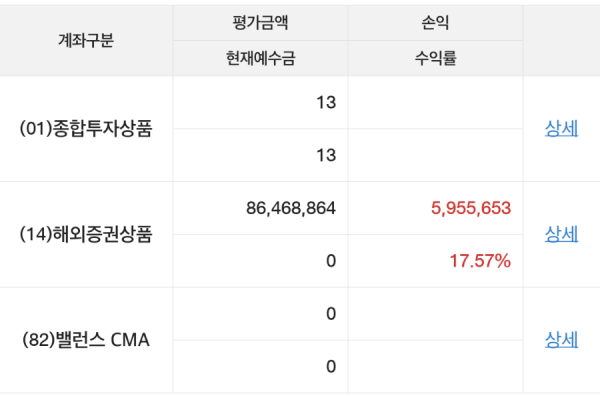The height and width of the screenshot is (396, 600).
Task: Click empty profit cell of 종합투자상품 row
Action: tap(435, 103)
